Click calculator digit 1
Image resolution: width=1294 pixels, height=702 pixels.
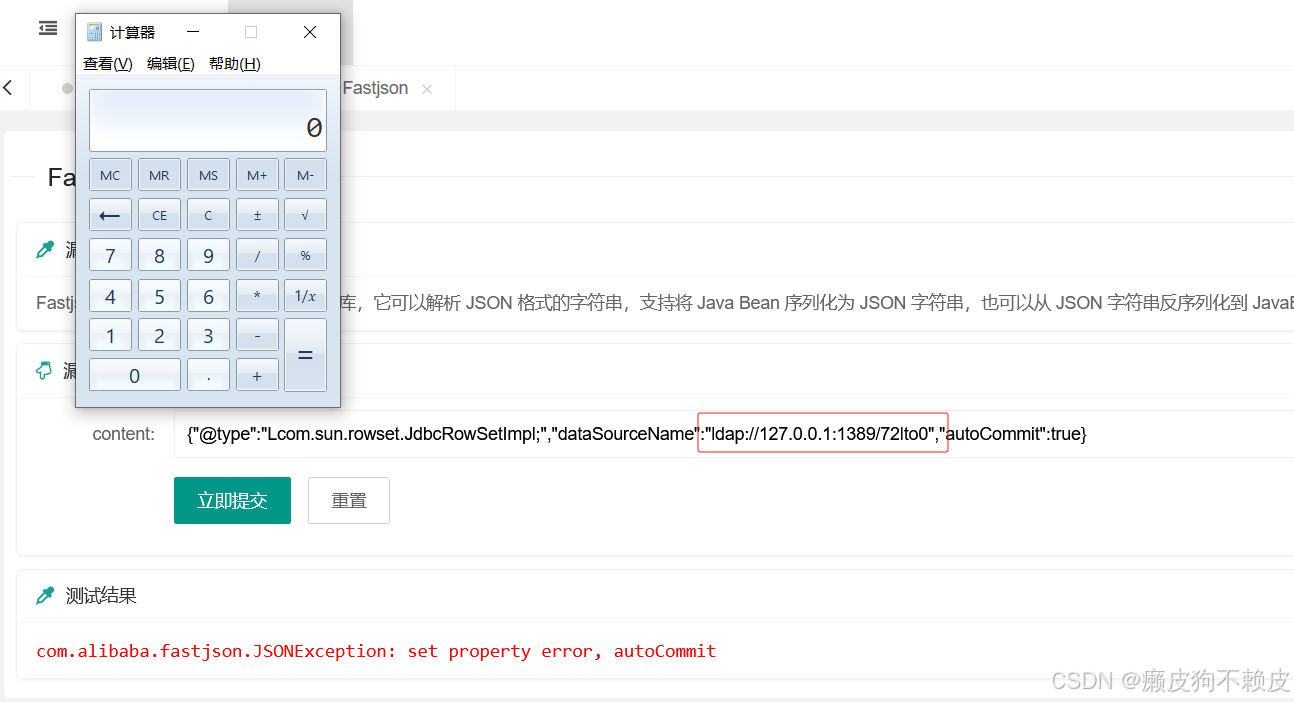[x=110, y=335]
